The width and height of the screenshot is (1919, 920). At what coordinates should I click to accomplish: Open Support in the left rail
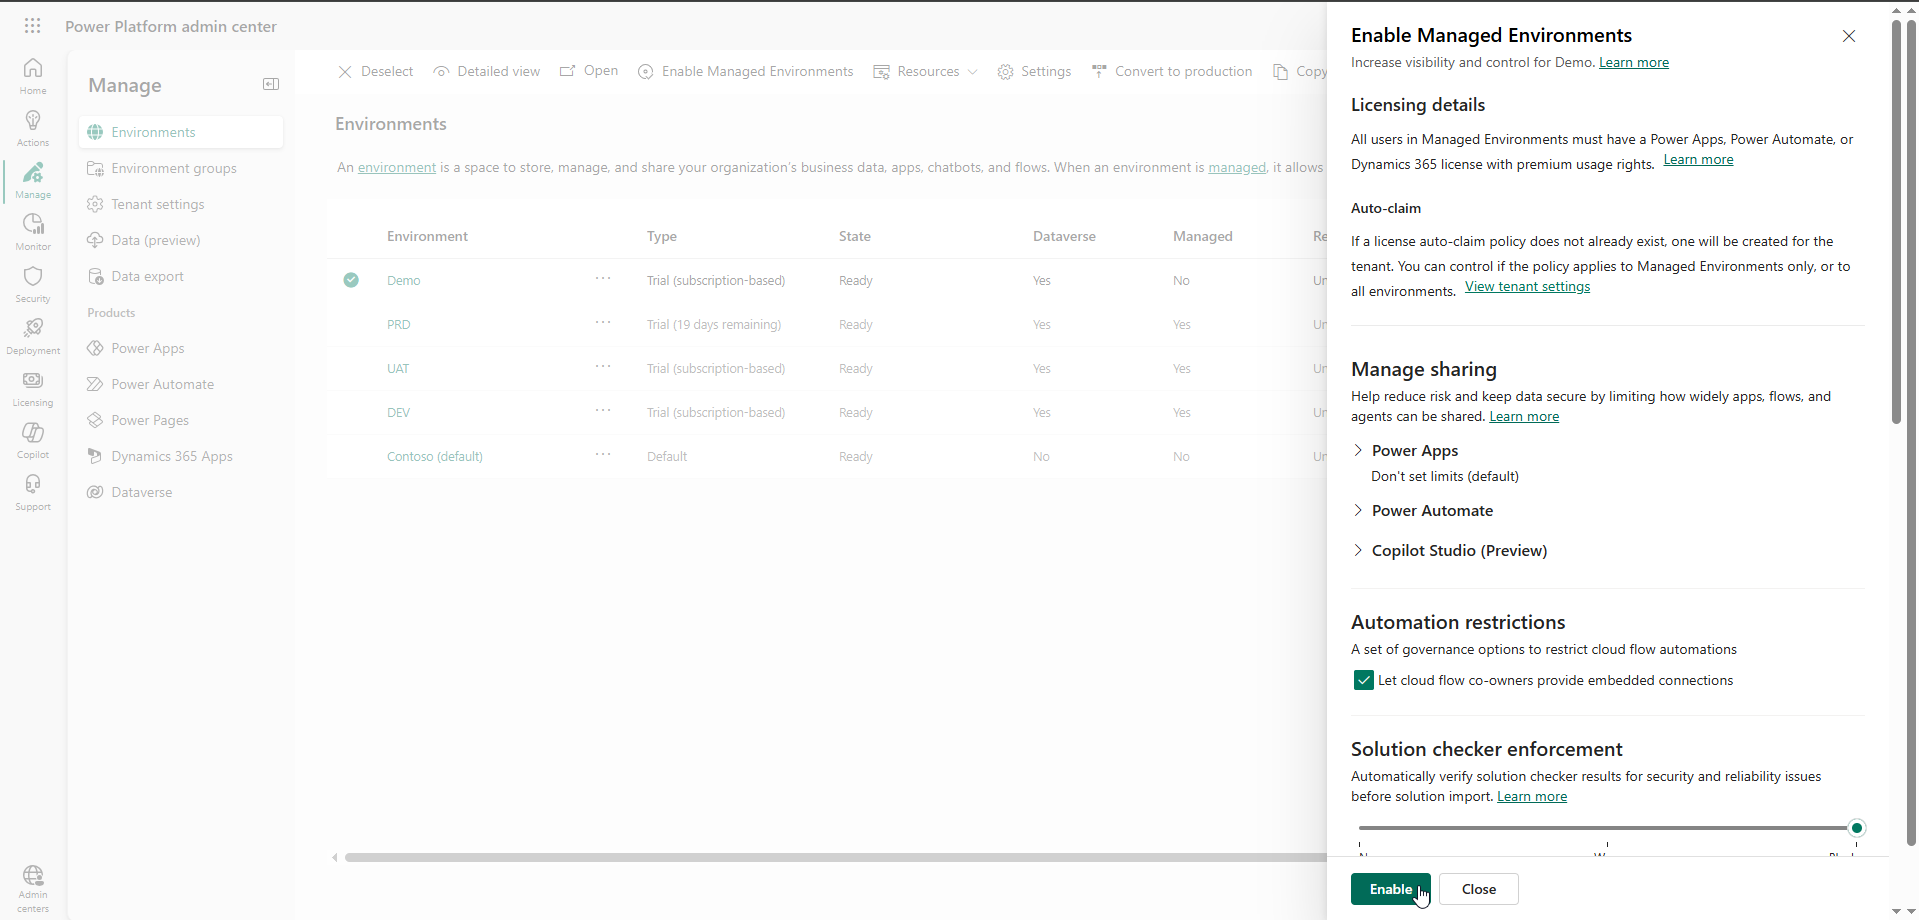click(x=33, y=491)
